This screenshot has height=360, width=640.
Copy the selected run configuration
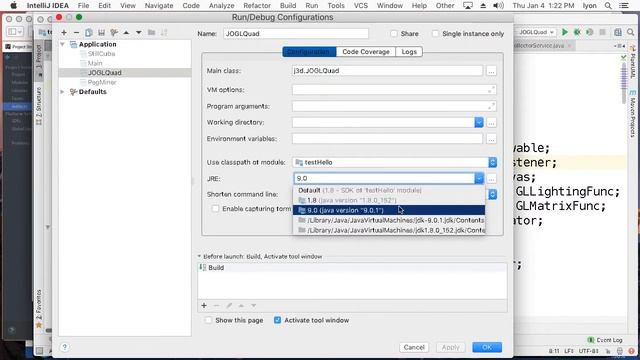pyautogui.click(x=89, y=32)
